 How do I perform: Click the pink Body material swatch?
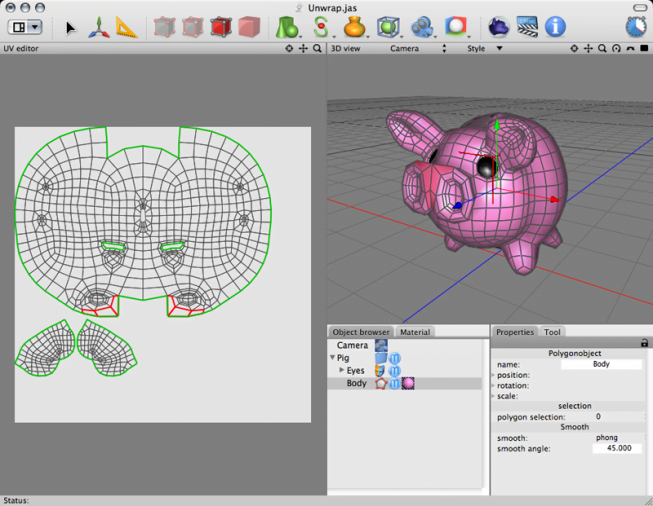coord(408,383)
